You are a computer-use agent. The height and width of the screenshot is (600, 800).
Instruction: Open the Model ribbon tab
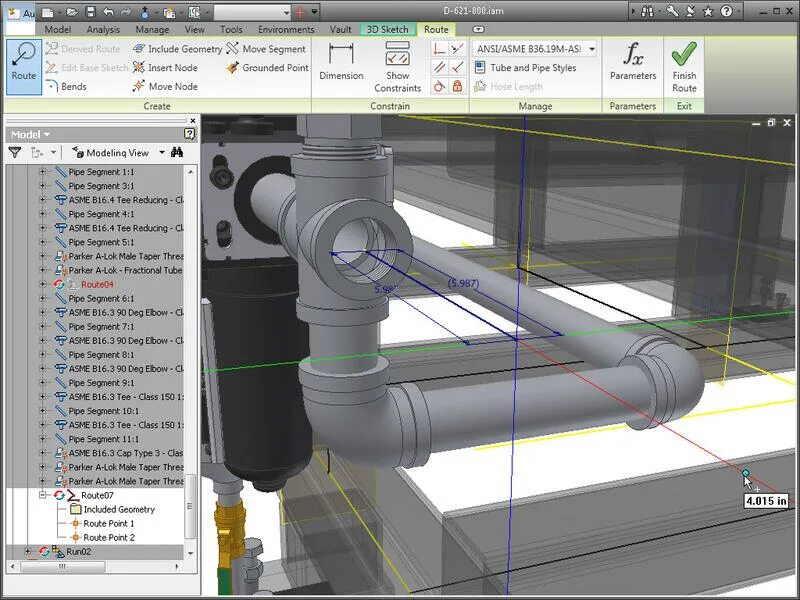58,30
